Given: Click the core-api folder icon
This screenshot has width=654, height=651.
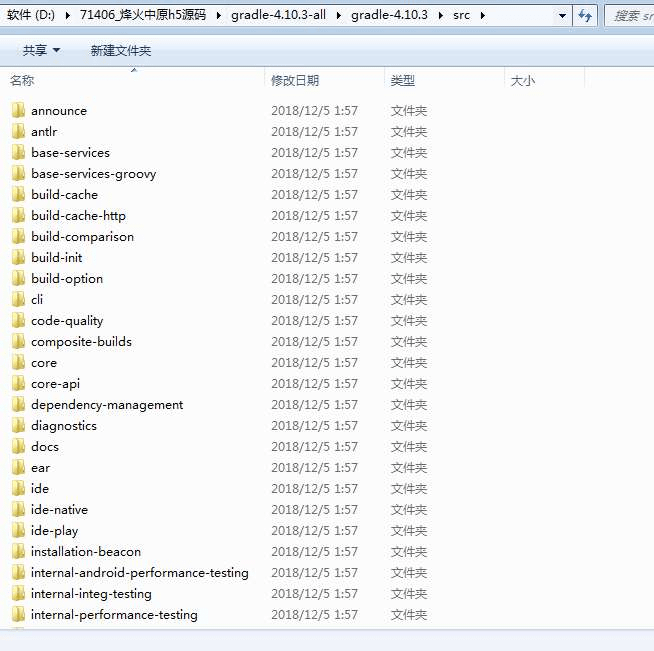Looking at the screenshot, I should [18, 383].
